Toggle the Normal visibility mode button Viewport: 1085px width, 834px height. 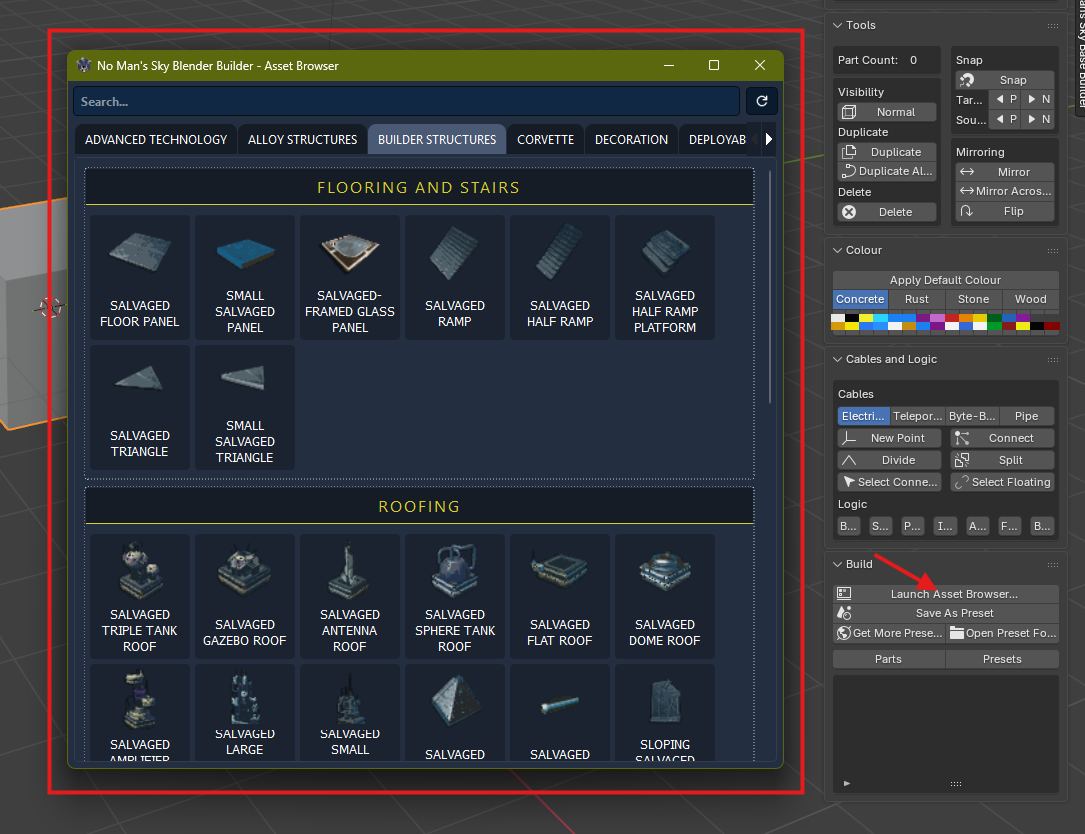[x=887, y=112]
